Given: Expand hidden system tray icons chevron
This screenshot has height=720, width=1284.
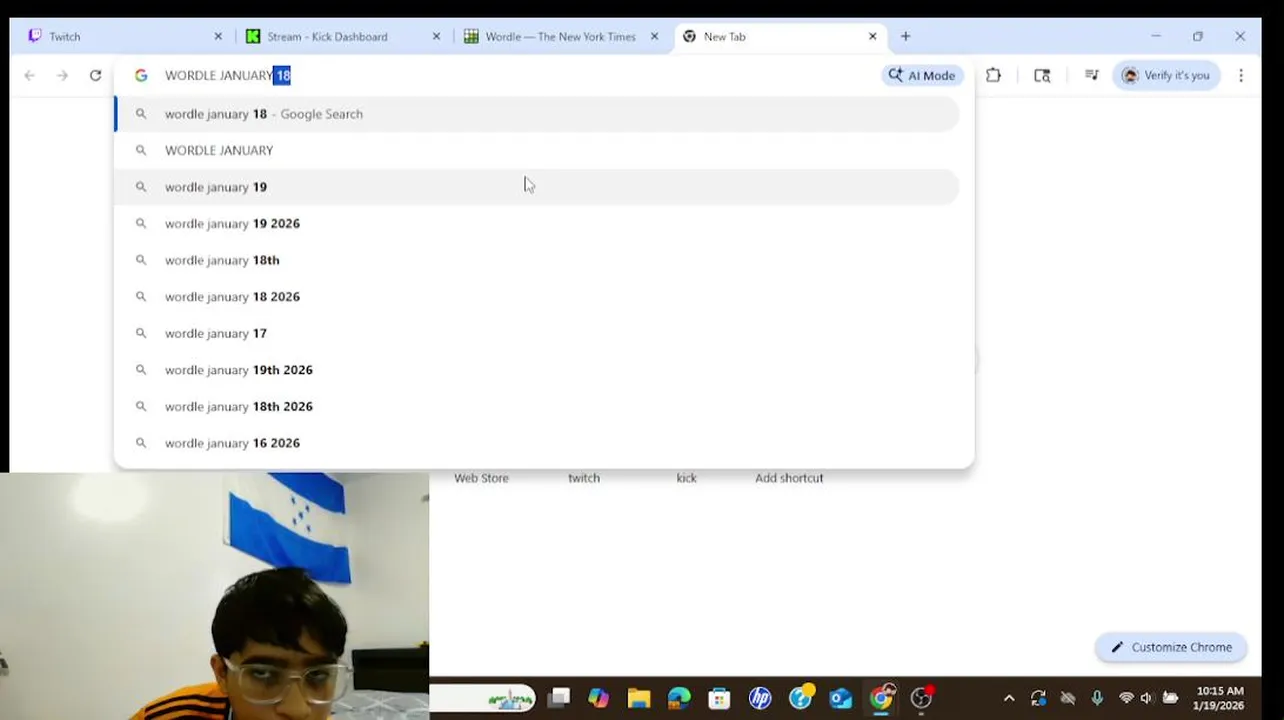Looking at the screenshot, I should [x=1009, y=698].
